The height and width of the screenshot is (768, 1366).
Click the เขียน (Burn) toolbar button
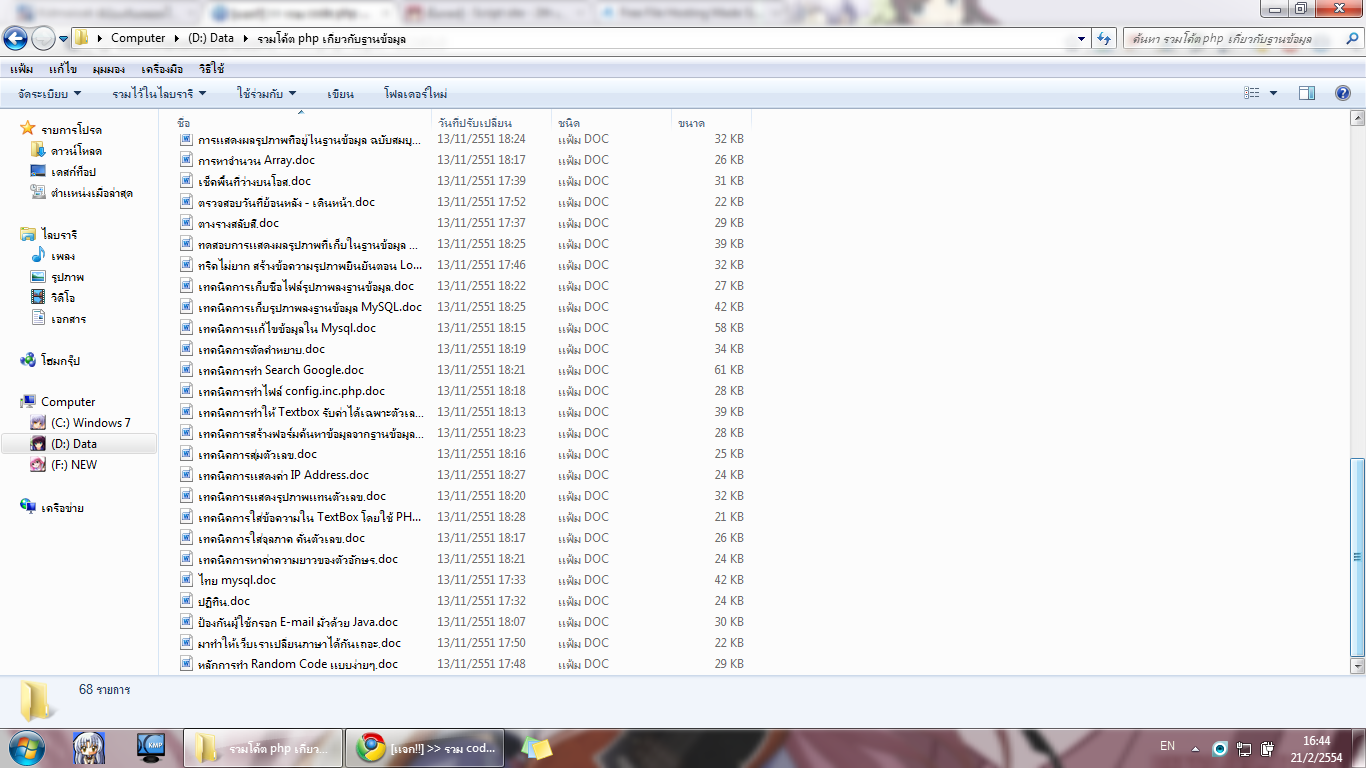tap(340, 93)
